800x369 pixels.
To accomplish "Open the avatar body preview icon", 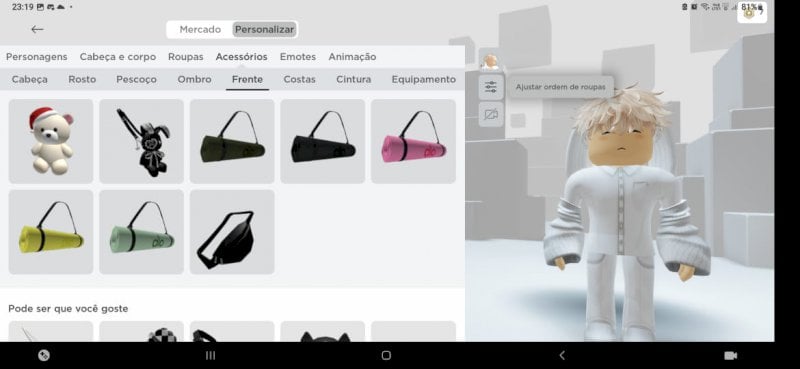I will pos(491,61).
